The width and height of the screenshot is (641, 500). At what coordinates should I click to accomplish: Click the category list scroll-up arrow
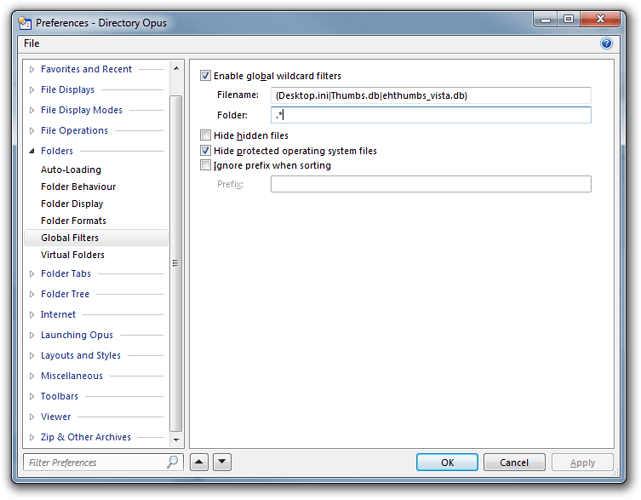click(176, 68)
